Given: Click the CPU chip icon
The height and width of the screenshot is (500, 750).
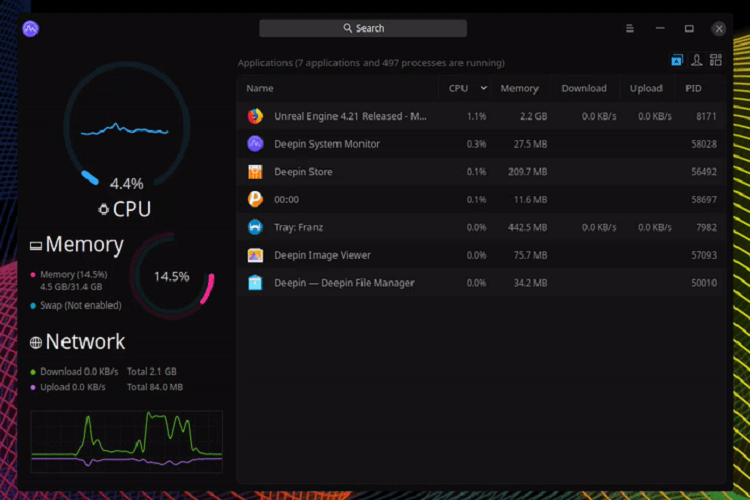Looking at the screenshot, I should (103, 210).
